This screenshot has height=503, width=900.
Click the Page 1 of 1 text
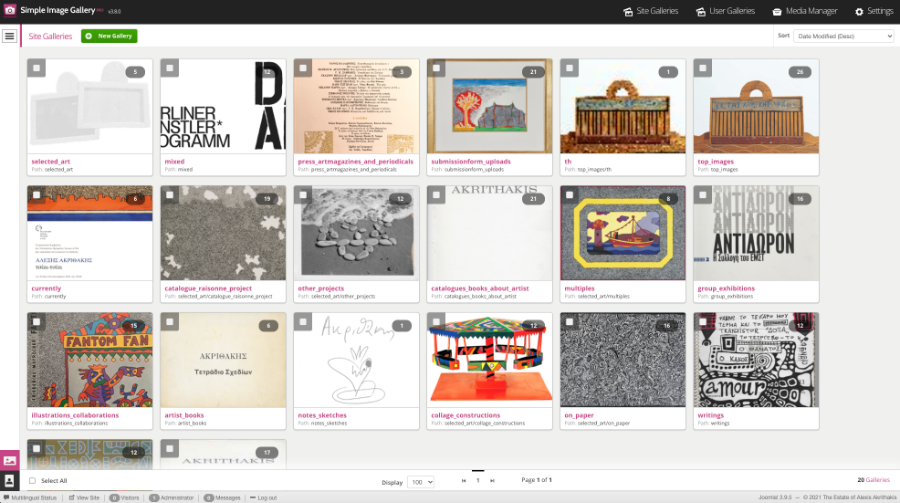536,479
